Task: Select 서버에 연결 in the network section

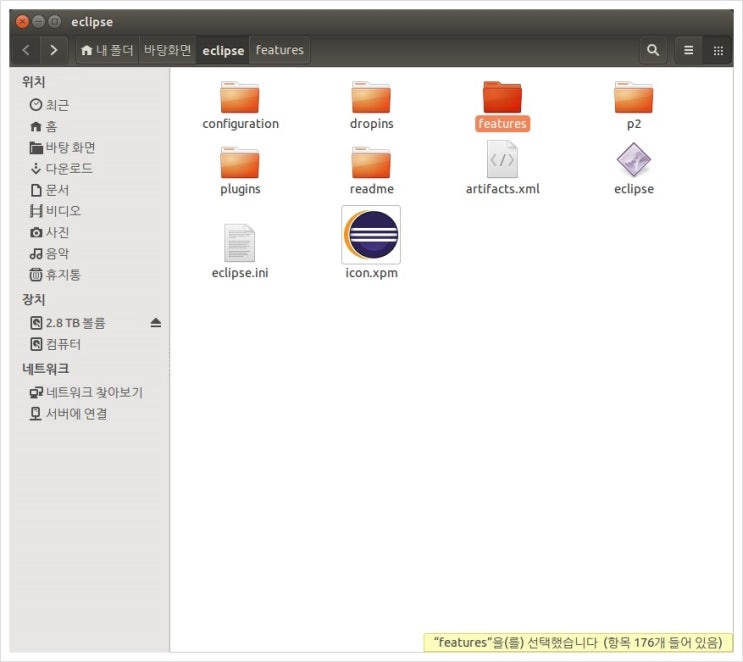Action: pos(76,413)
